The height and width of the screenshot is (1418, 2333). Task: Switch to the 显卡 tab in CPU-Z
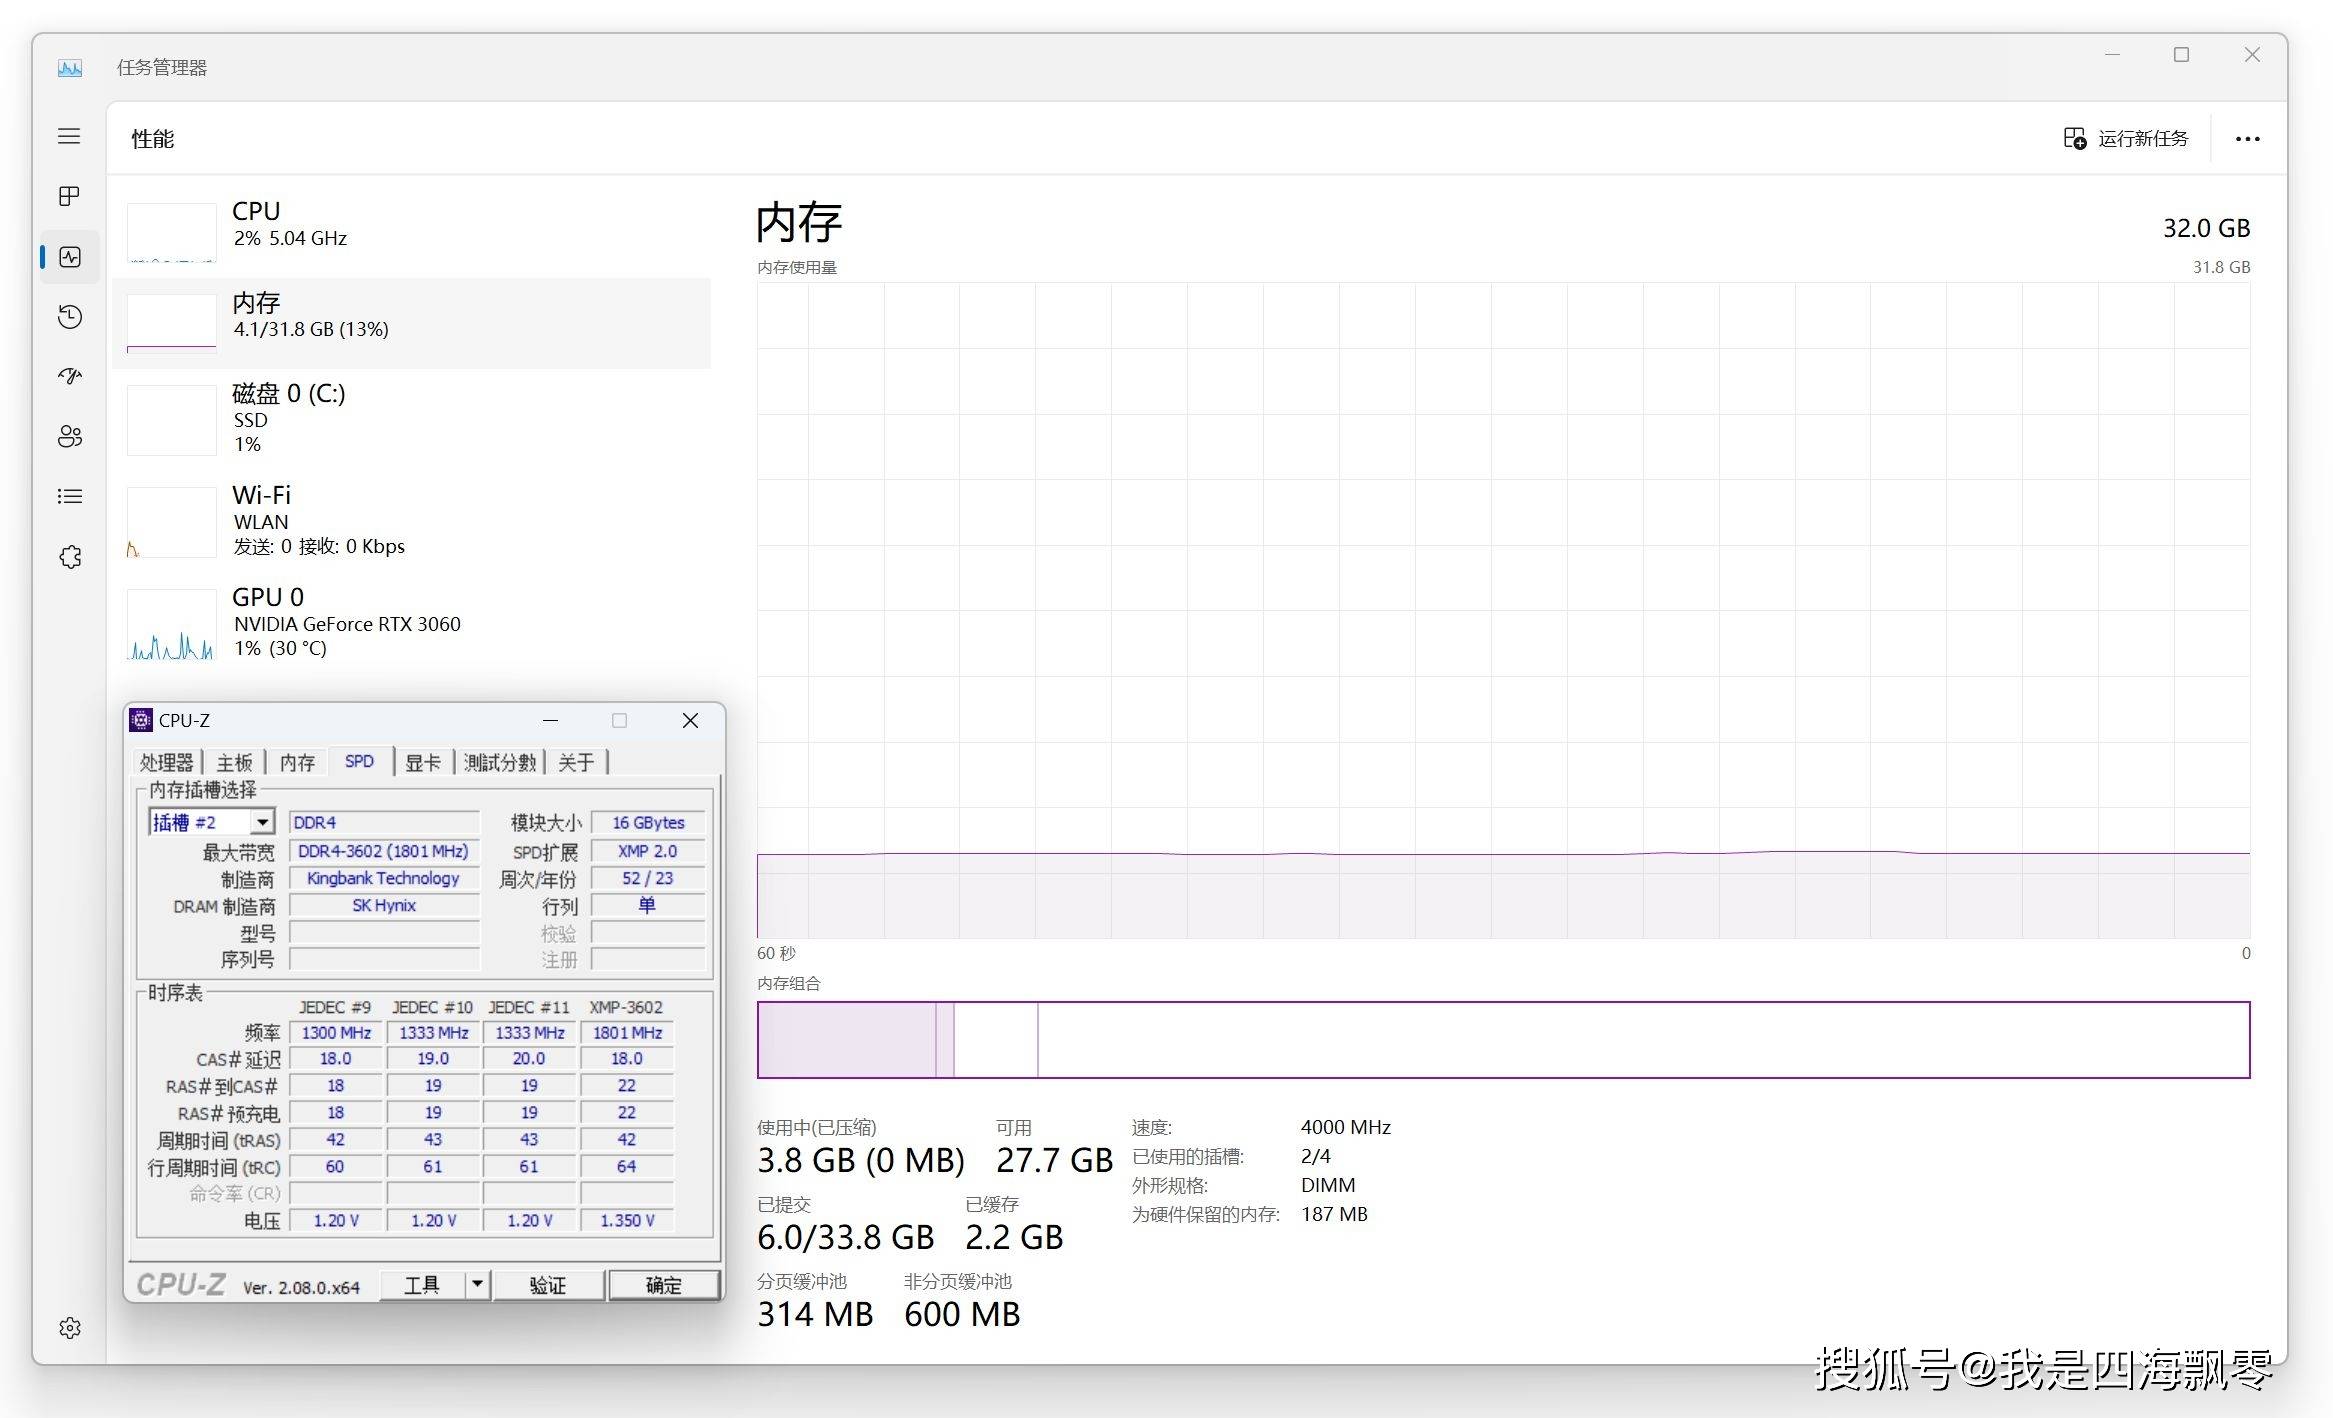pyautogui.click(x=423, y=761)
